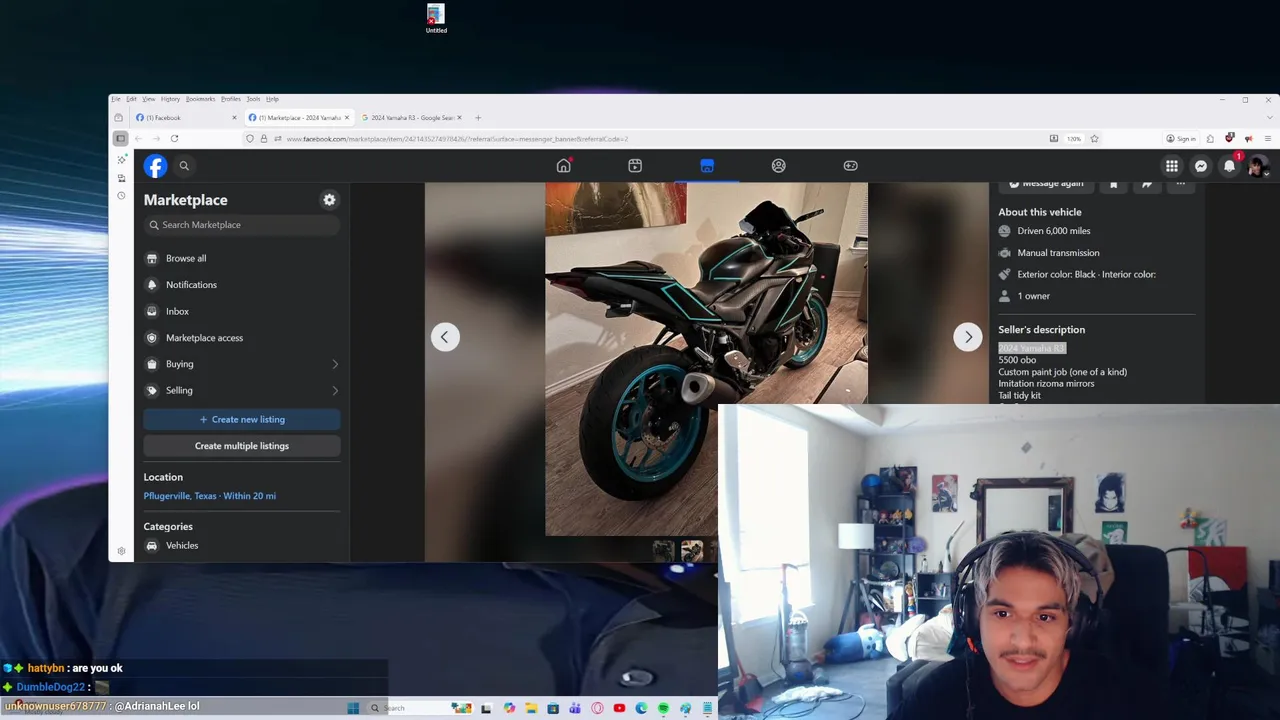The image size is (1280, 720).
Task: Open the View menu
Action: pyautogui.click(x=148, y=99)
